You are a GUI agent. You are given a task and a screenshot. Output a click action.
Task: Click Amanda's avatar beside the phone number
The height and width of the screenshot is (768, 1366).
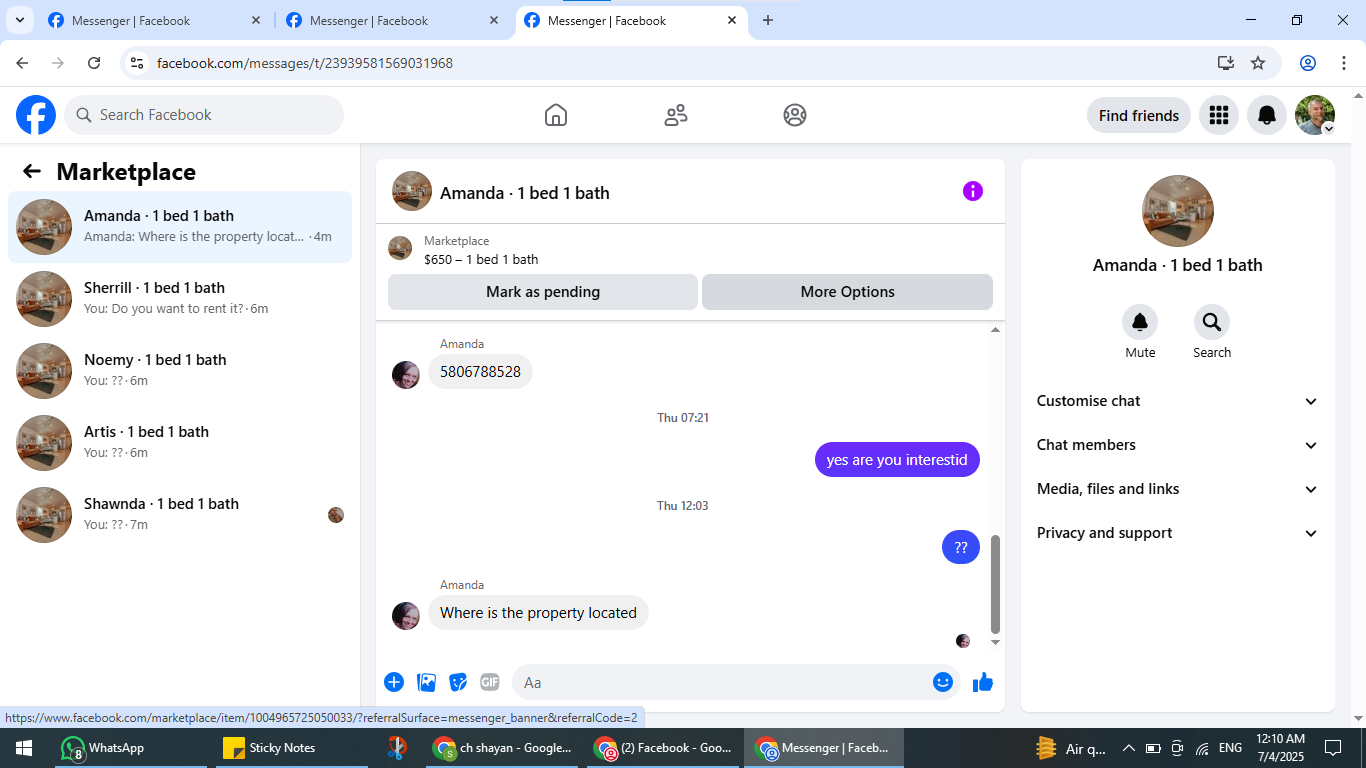[406, 375]
